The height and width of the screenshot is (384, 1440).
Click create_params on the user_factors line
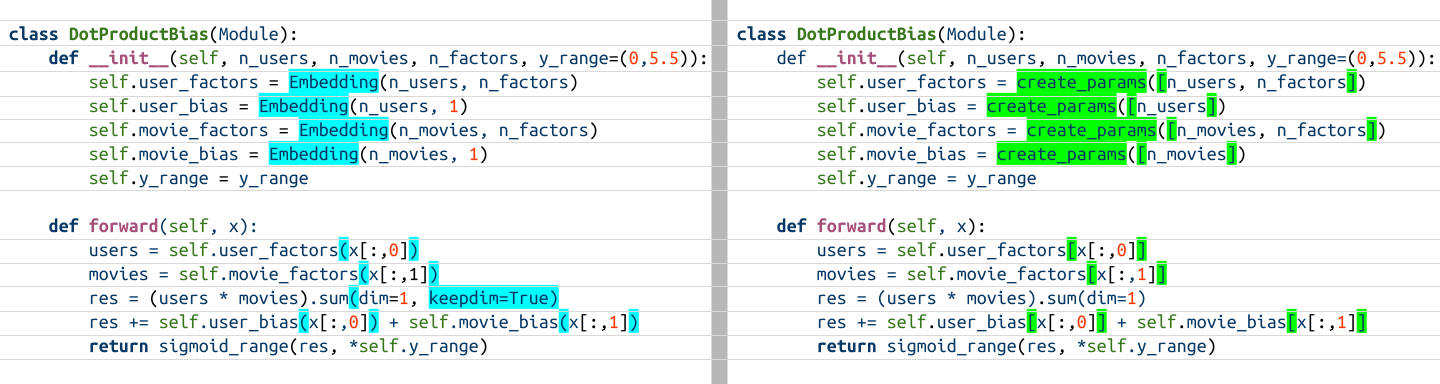1081,82
